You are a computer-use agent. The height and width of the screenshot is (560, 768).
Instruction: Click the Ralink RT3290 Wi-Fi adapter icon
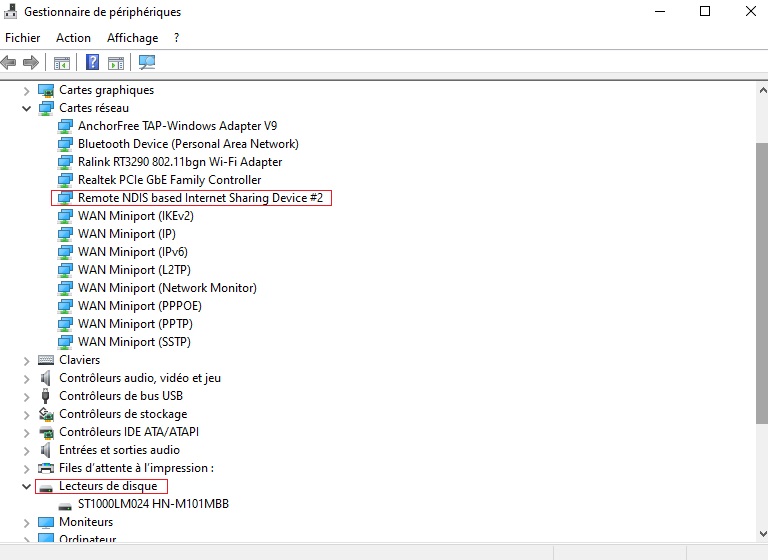65,162
